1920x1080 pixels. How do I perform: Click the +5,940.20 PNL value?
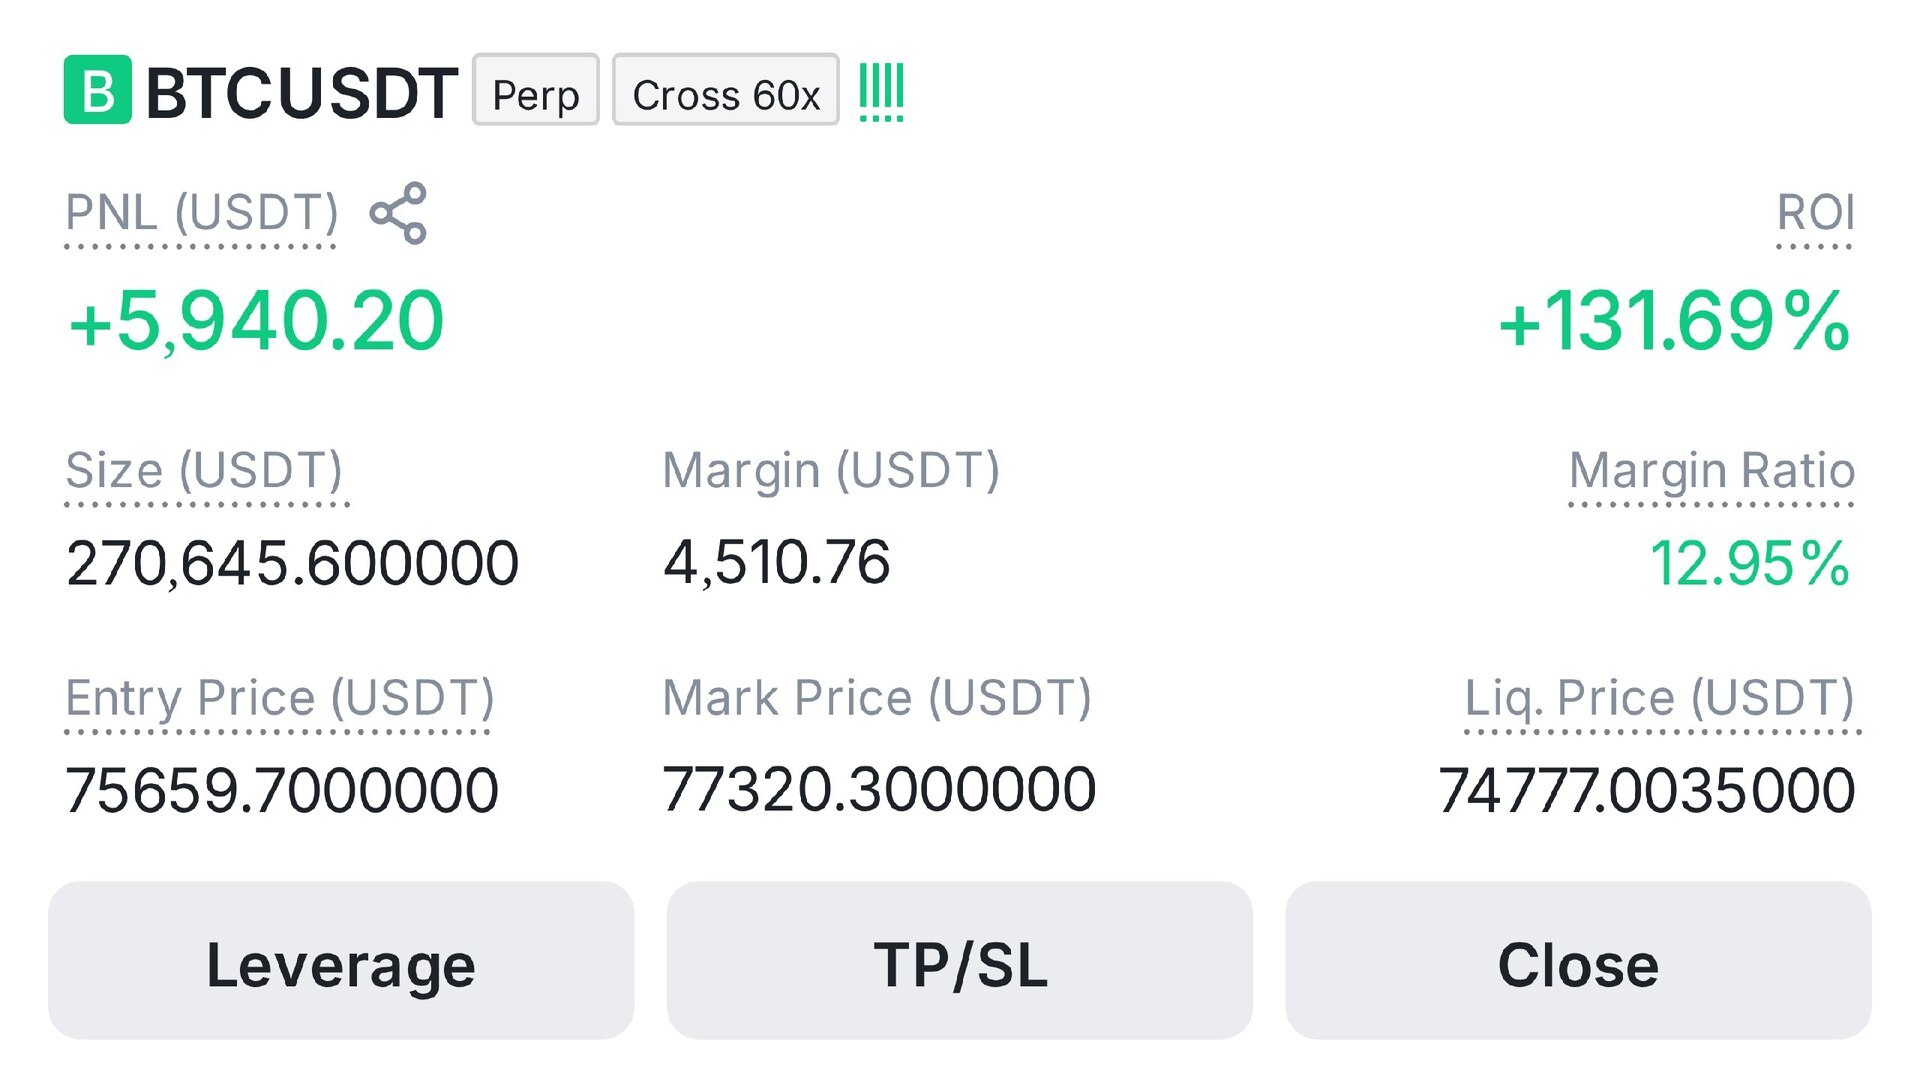click(x=256, y=321)
